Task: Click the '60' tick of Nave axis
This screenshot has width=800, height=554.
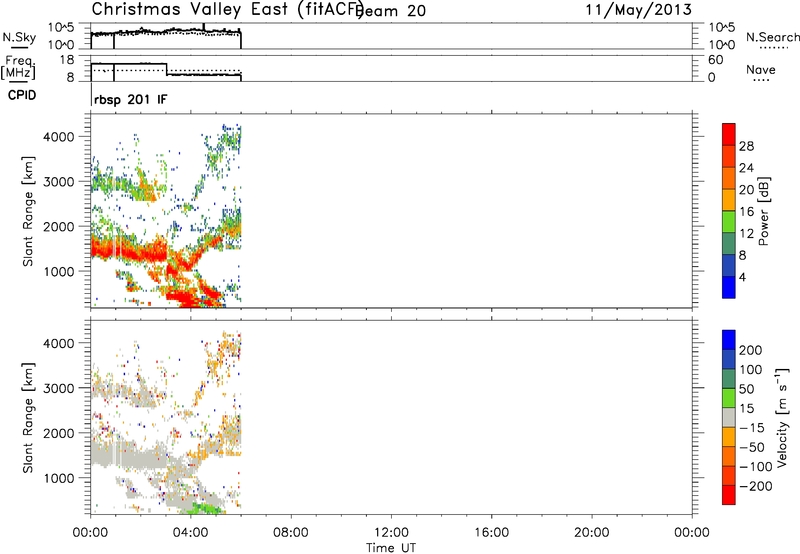Action: [x=716, y=60]
